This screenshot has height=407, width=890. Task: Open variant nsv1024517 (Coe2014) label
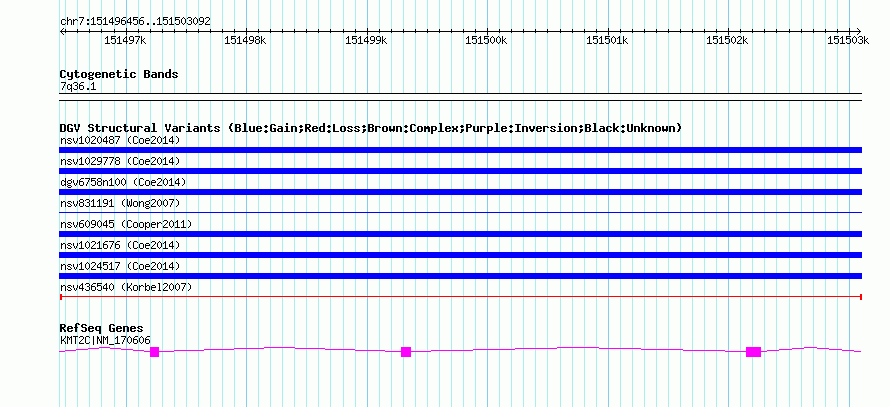(120, 266)
